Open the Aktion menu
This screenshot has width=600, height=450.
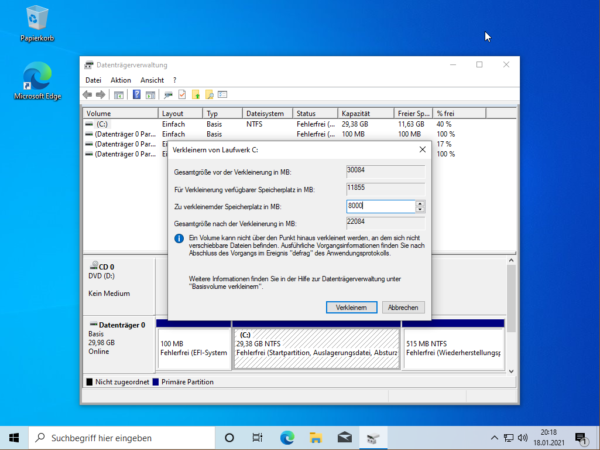click(120, 80)
